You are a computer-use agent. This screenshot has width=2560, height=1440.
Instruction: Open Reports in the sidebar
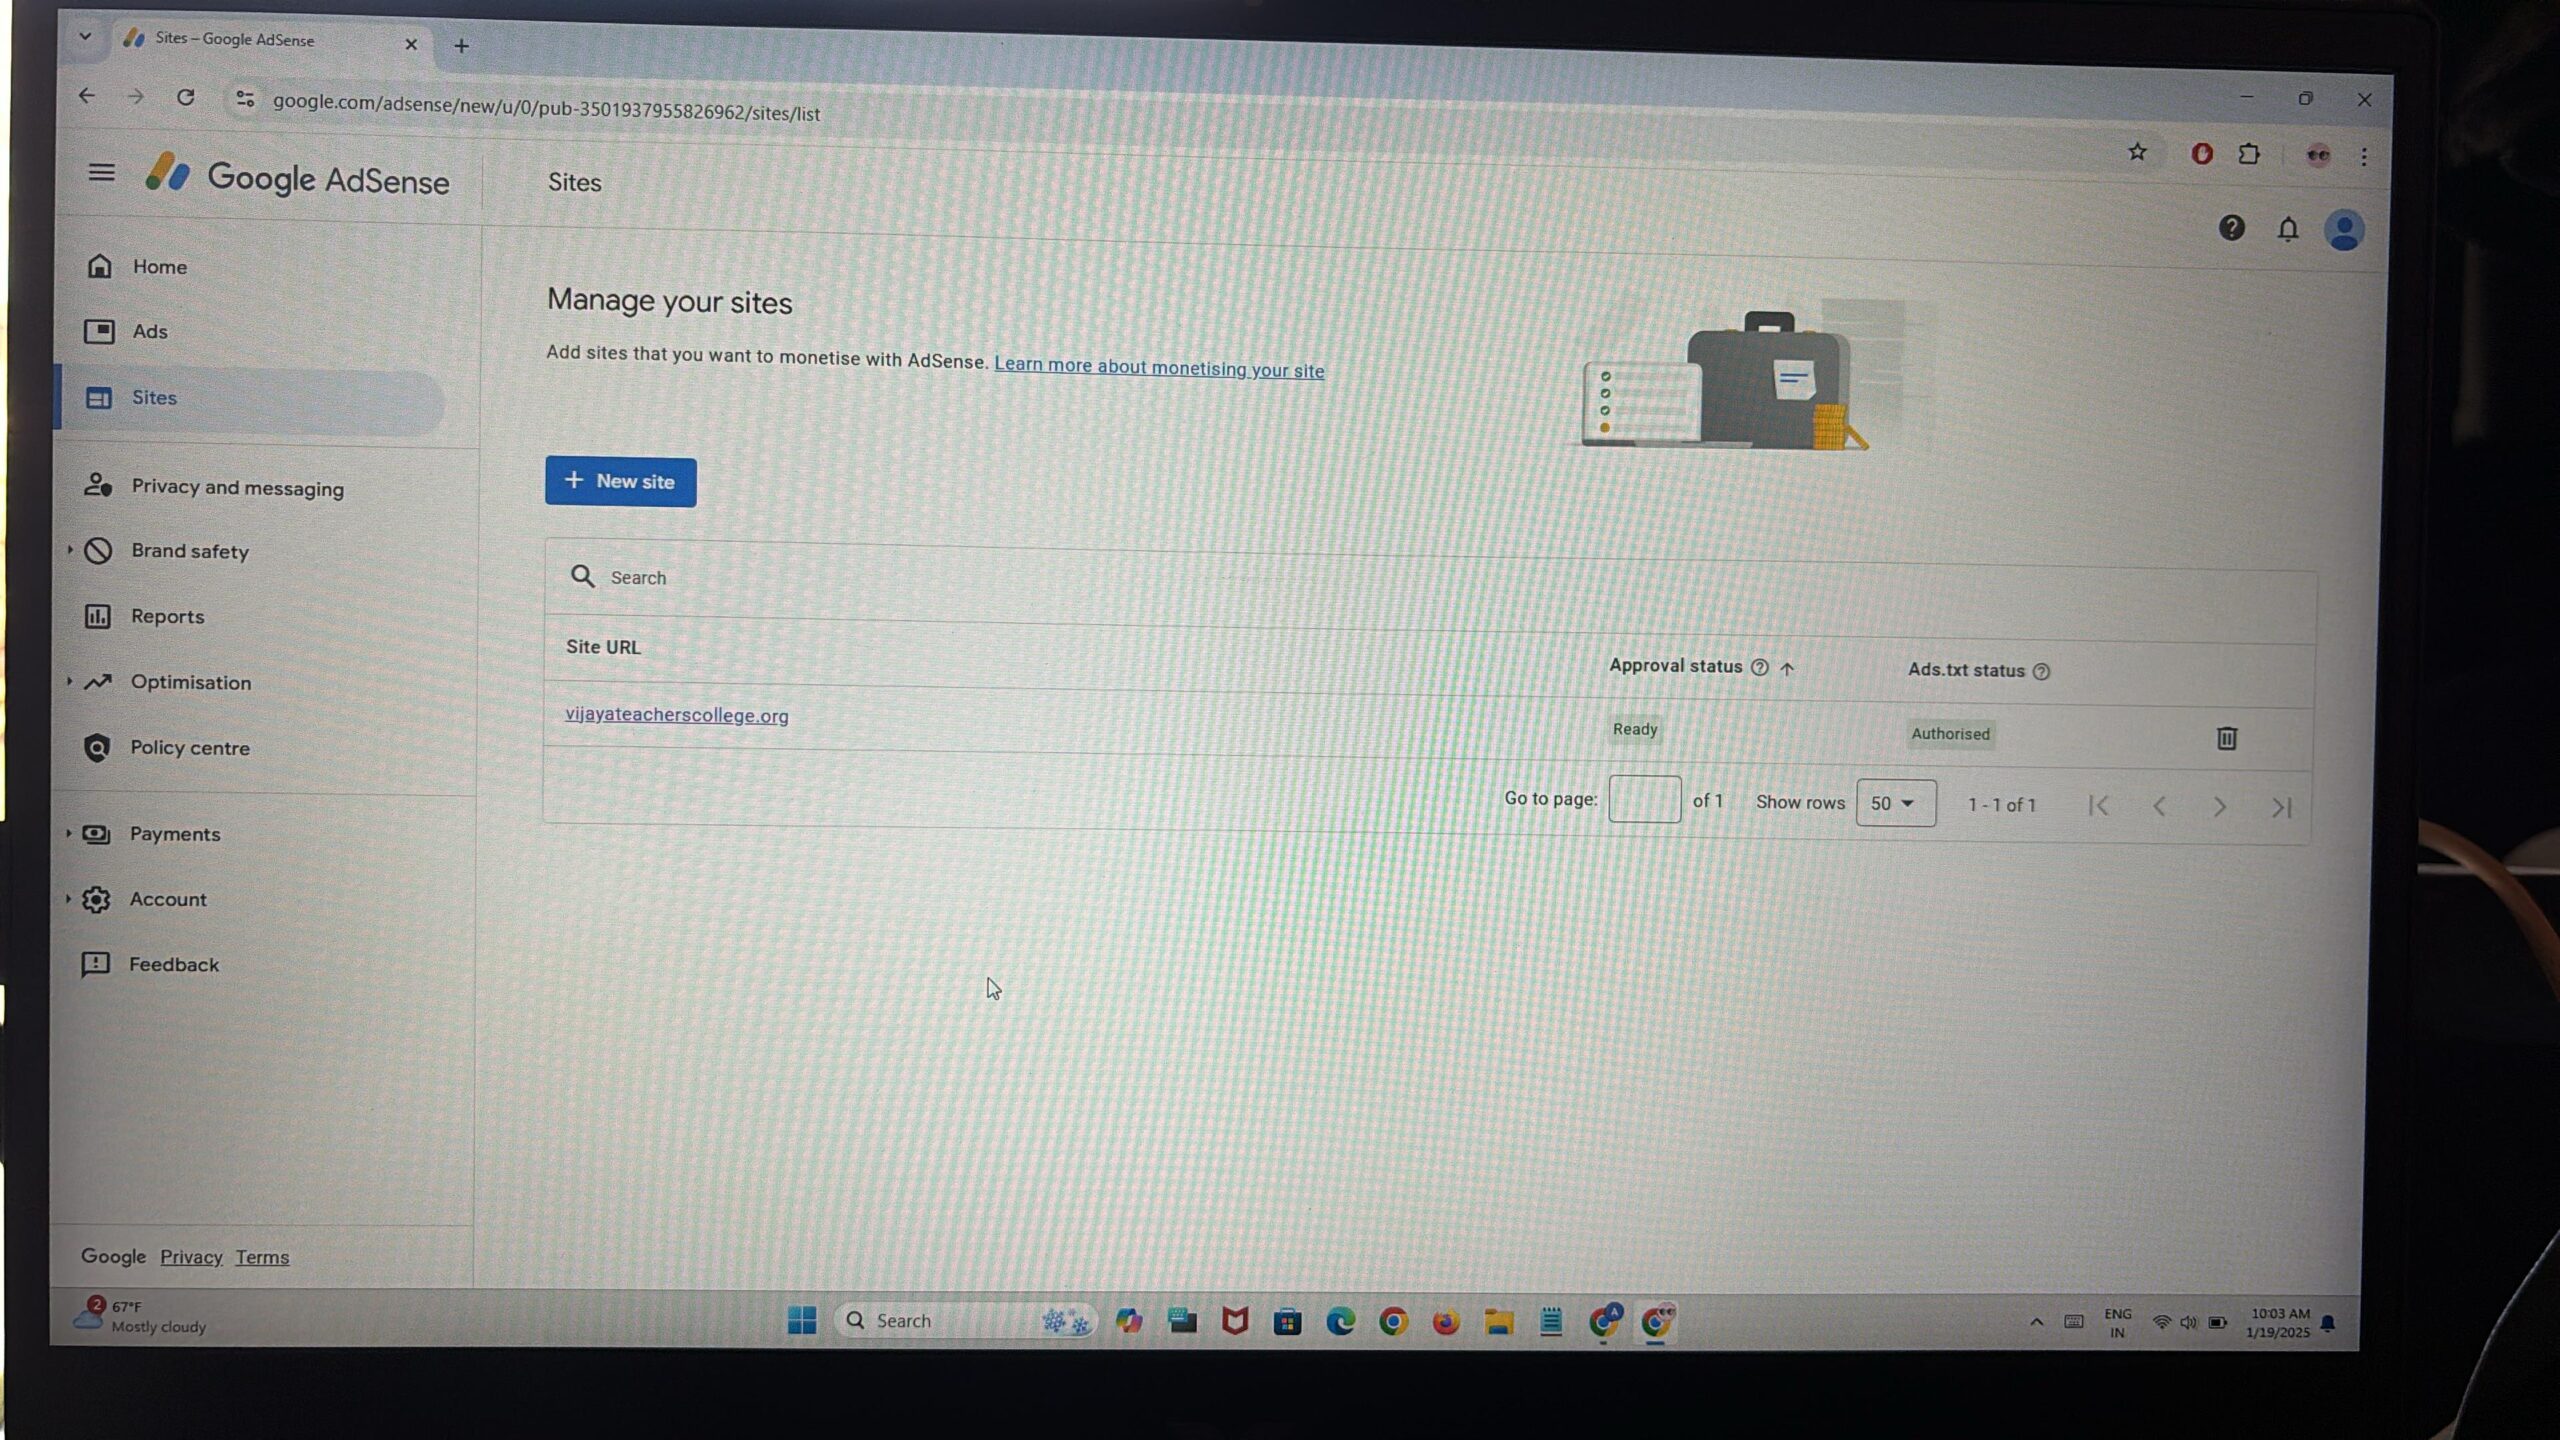(167, 616)
